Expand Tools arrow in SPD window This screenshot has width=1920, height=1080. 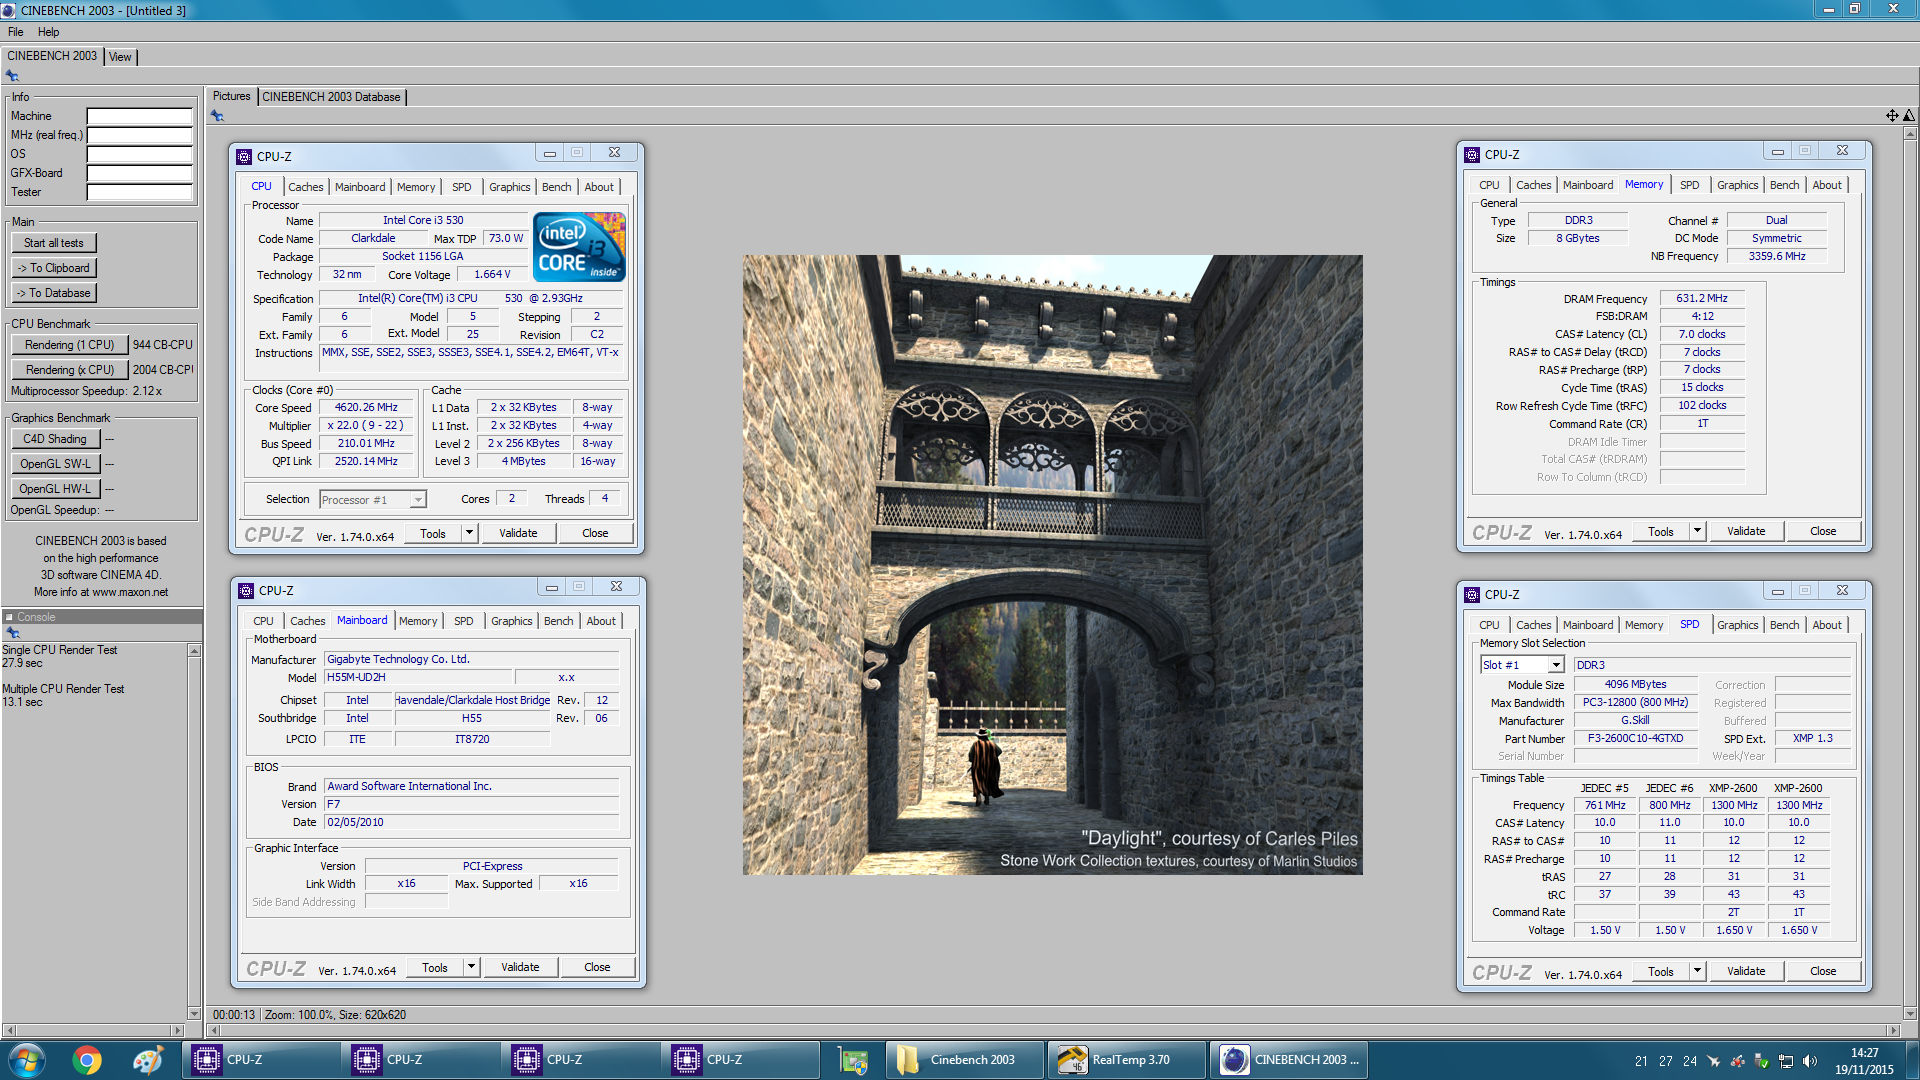click(x=1697, y=971)
